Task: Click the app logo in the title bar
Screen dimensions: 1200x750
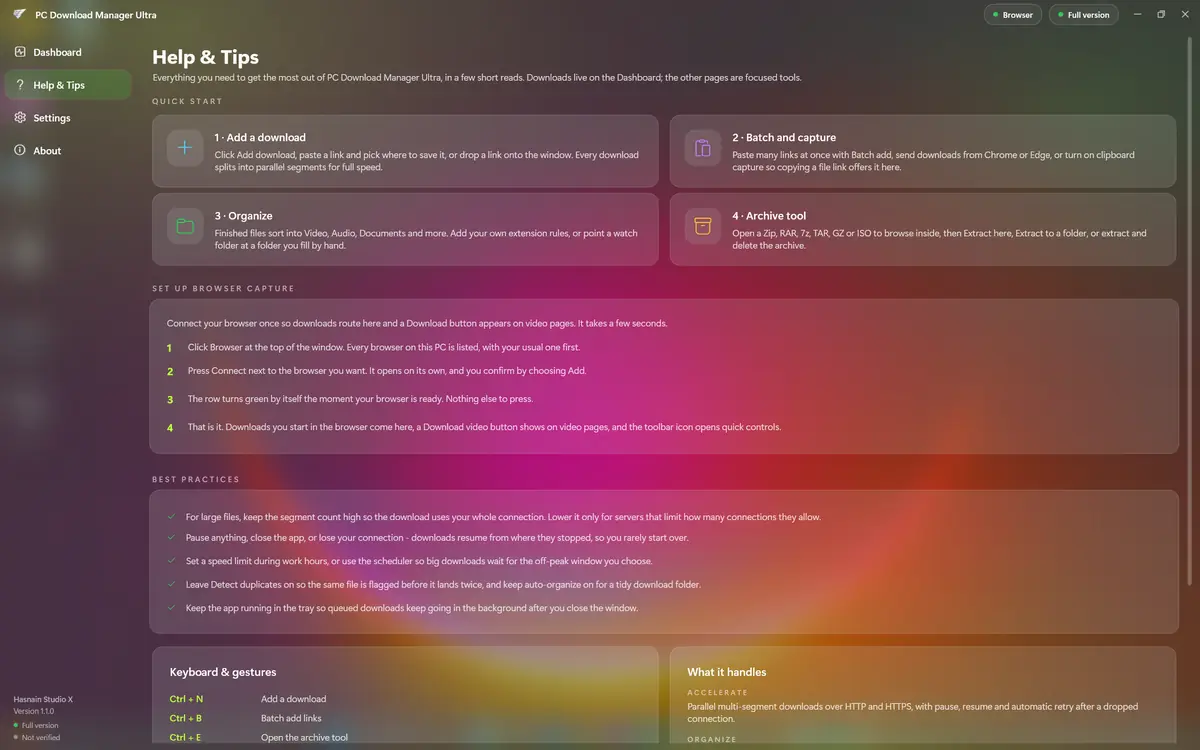Action: click(x=19, y=14)
